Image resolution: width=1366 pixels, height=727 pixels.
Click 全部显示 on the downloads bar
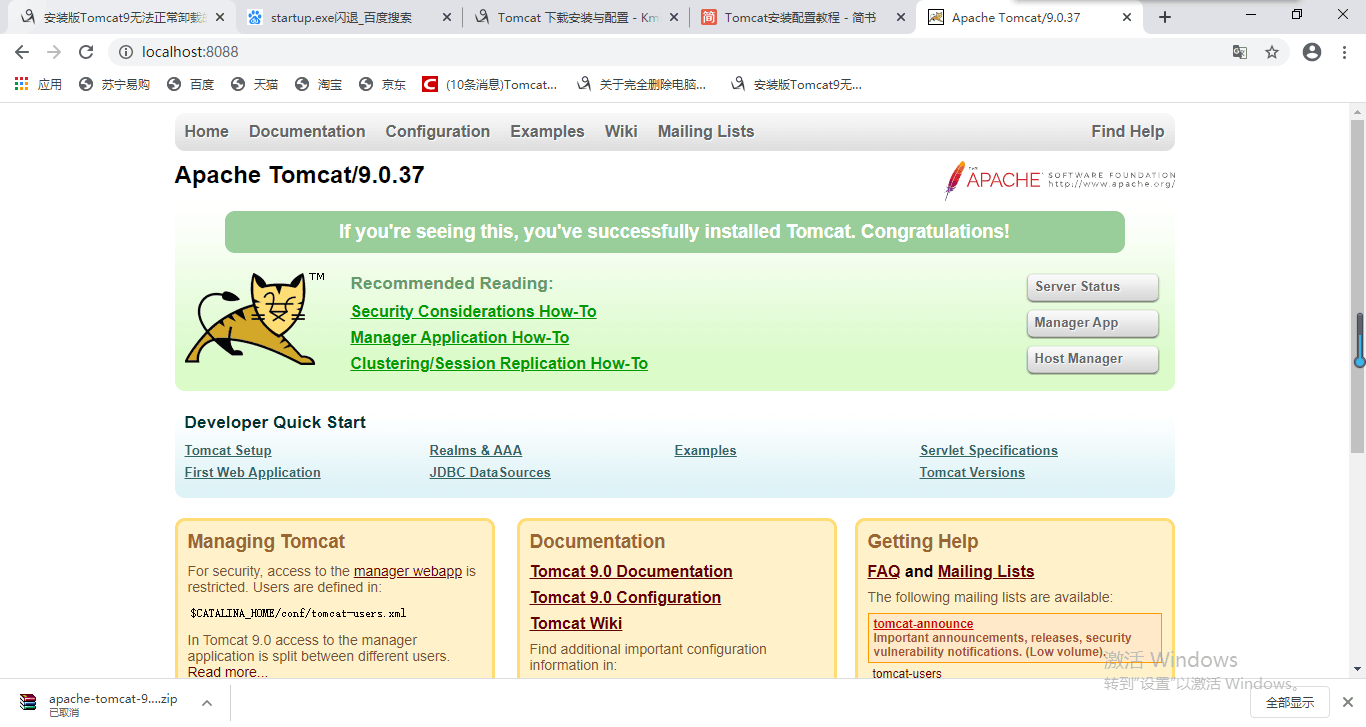click(1290, 702)
